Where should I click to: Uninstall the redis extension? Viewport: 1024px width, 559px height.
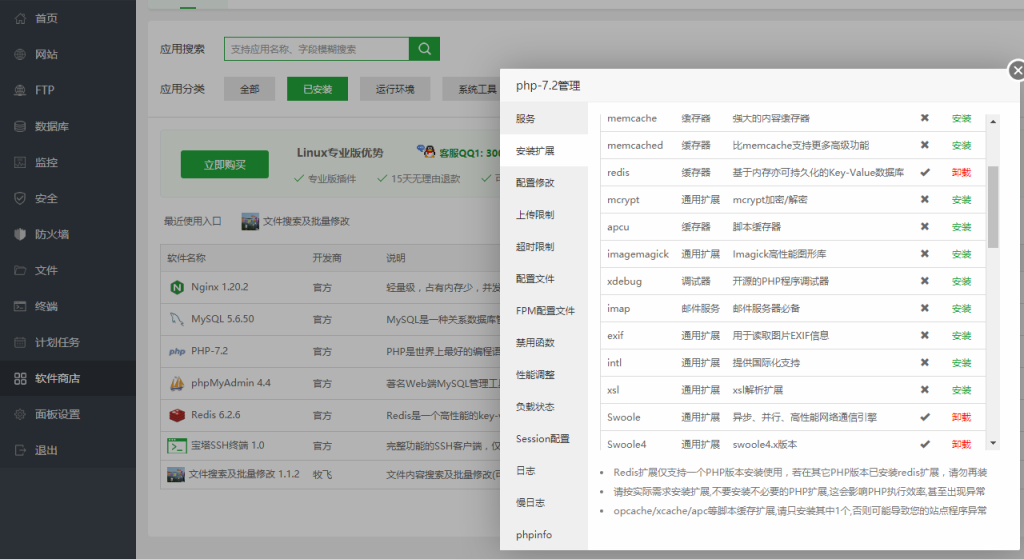(x=961, y=173)
